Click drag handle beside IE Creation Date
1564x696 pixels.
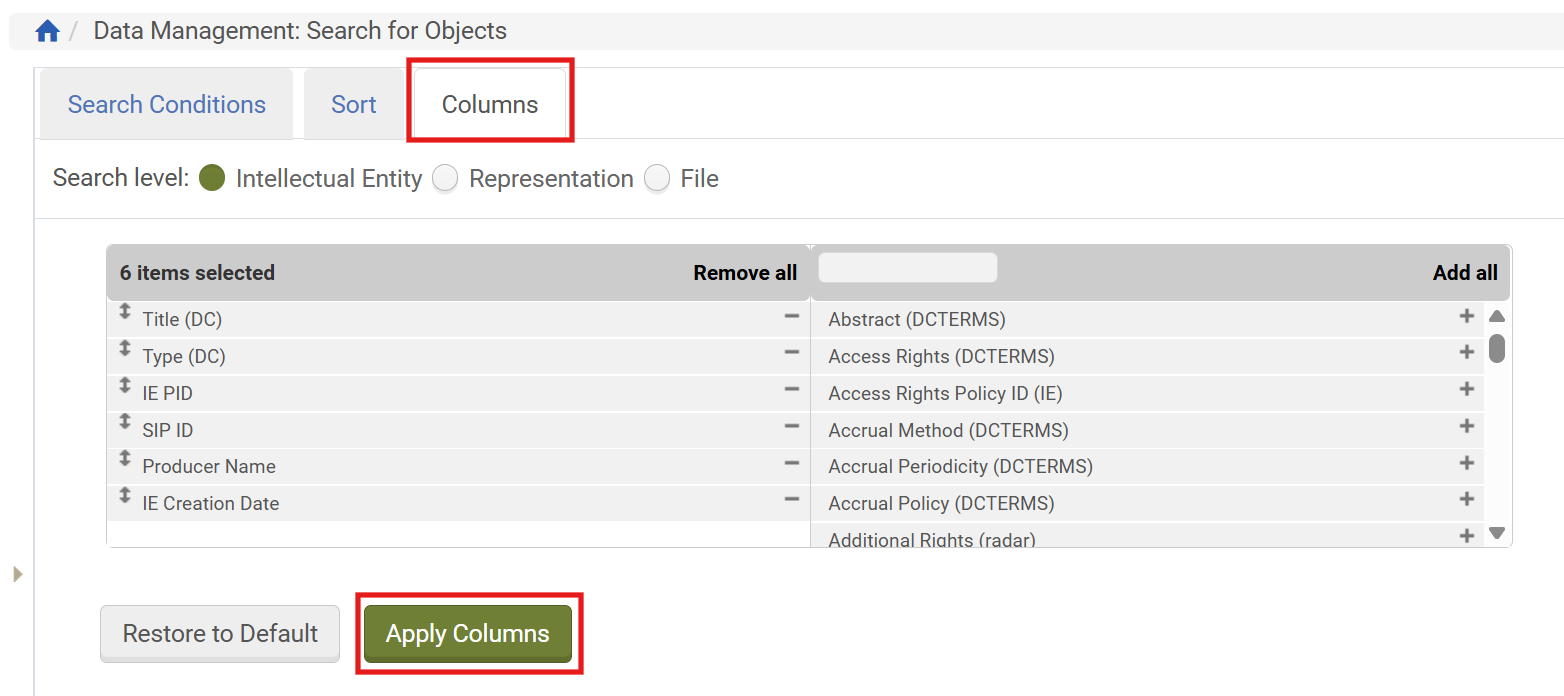(125, 495)
